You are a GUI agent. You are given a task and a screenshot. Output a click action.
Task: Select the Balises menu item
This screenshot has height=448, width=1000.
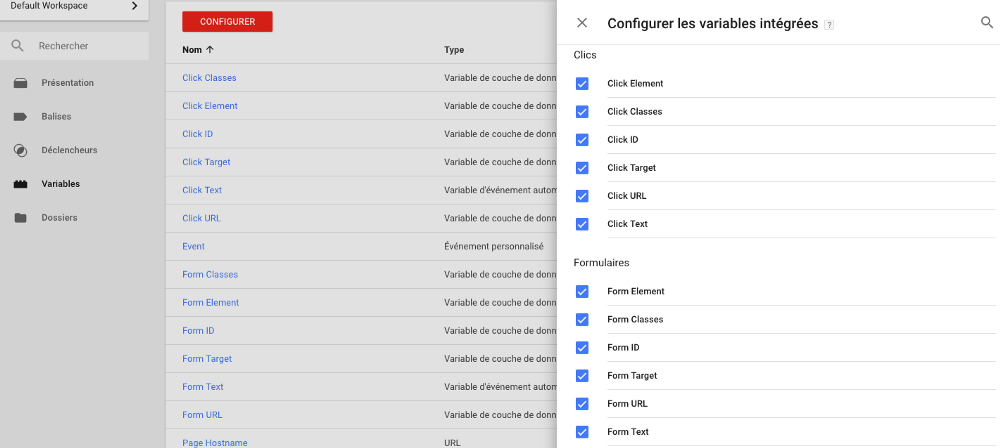point(56,117)
